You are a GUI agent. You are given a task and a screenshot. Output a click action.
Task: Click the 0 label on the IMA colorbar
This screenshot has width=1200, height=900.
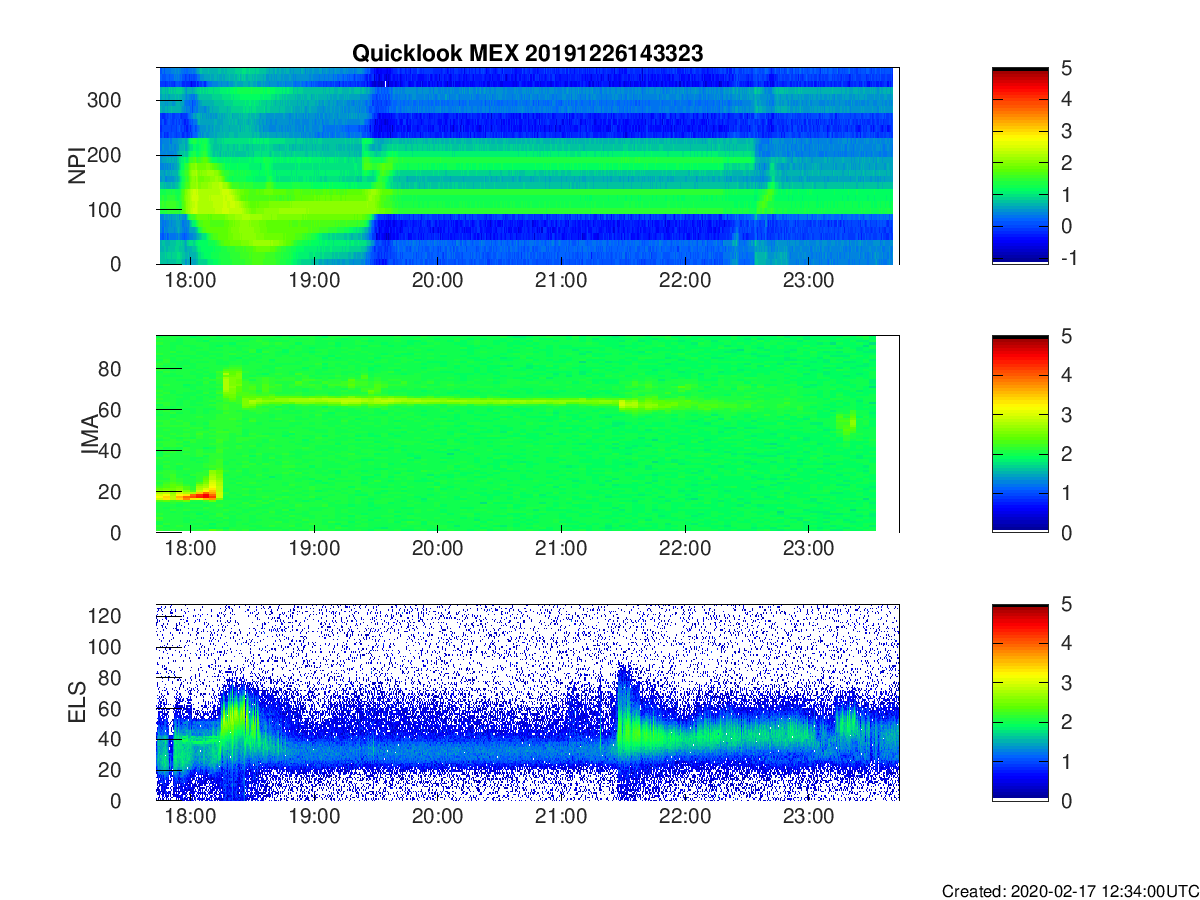(x=1065, y=532)
